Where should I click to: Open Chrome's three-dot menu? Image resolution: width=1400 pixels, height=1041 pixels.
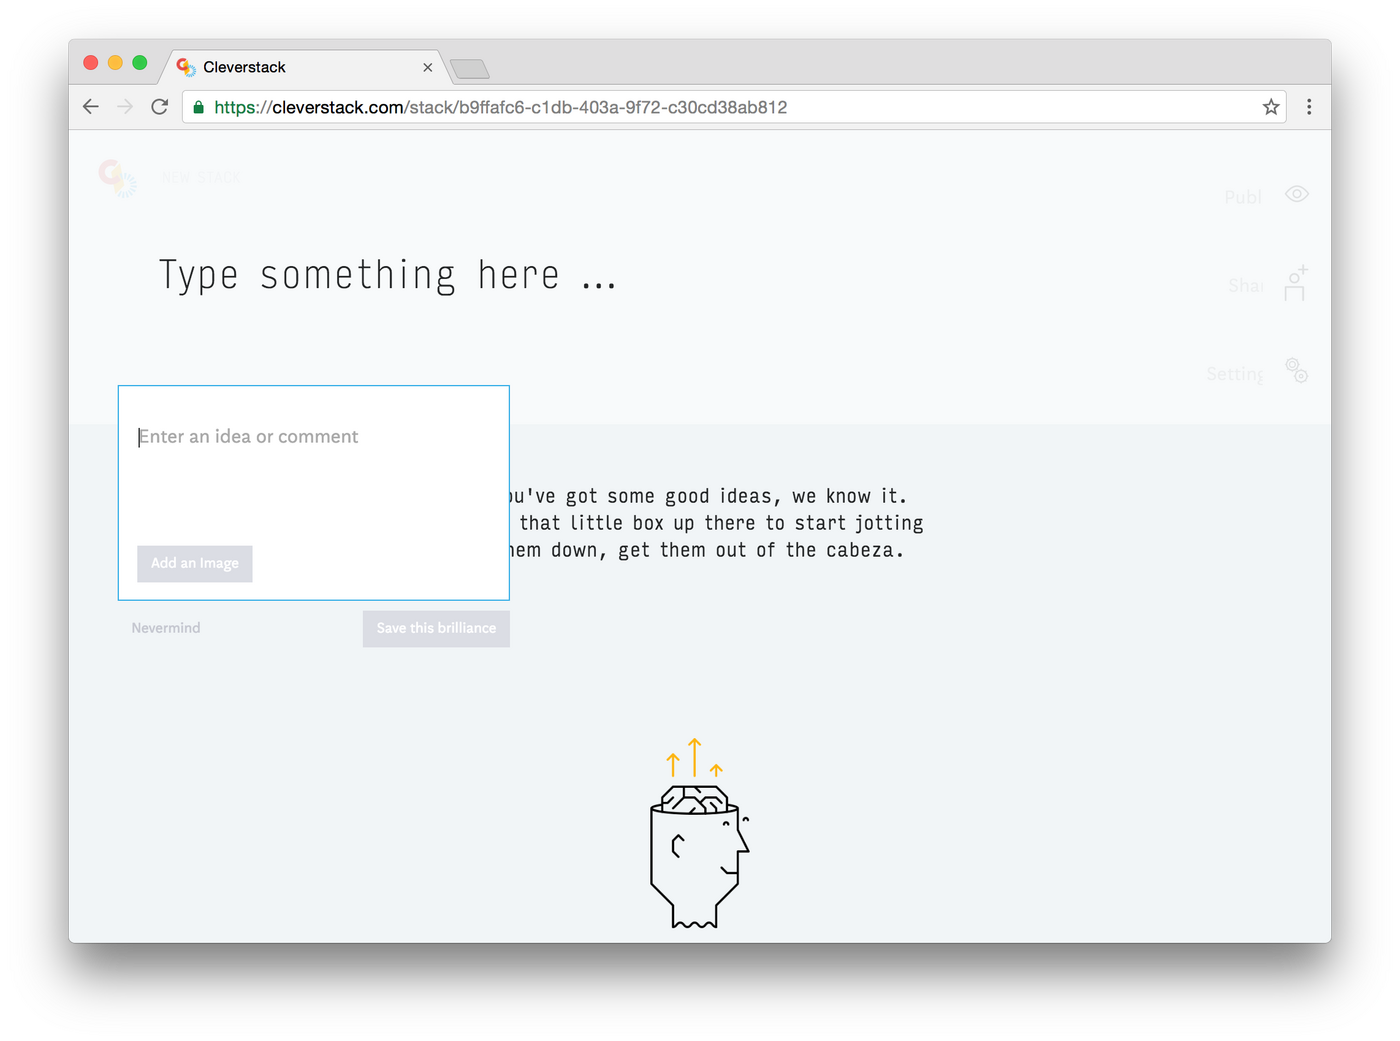point(1309,106)
